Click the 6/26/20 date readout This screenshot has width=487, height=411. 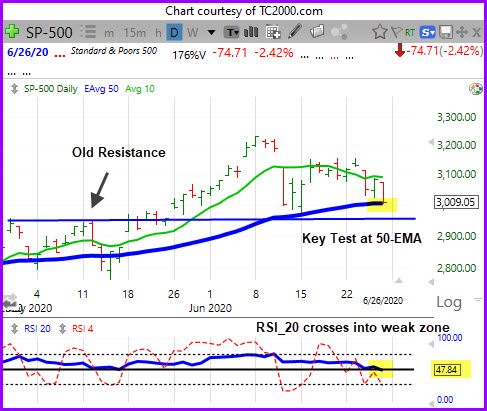28,52
